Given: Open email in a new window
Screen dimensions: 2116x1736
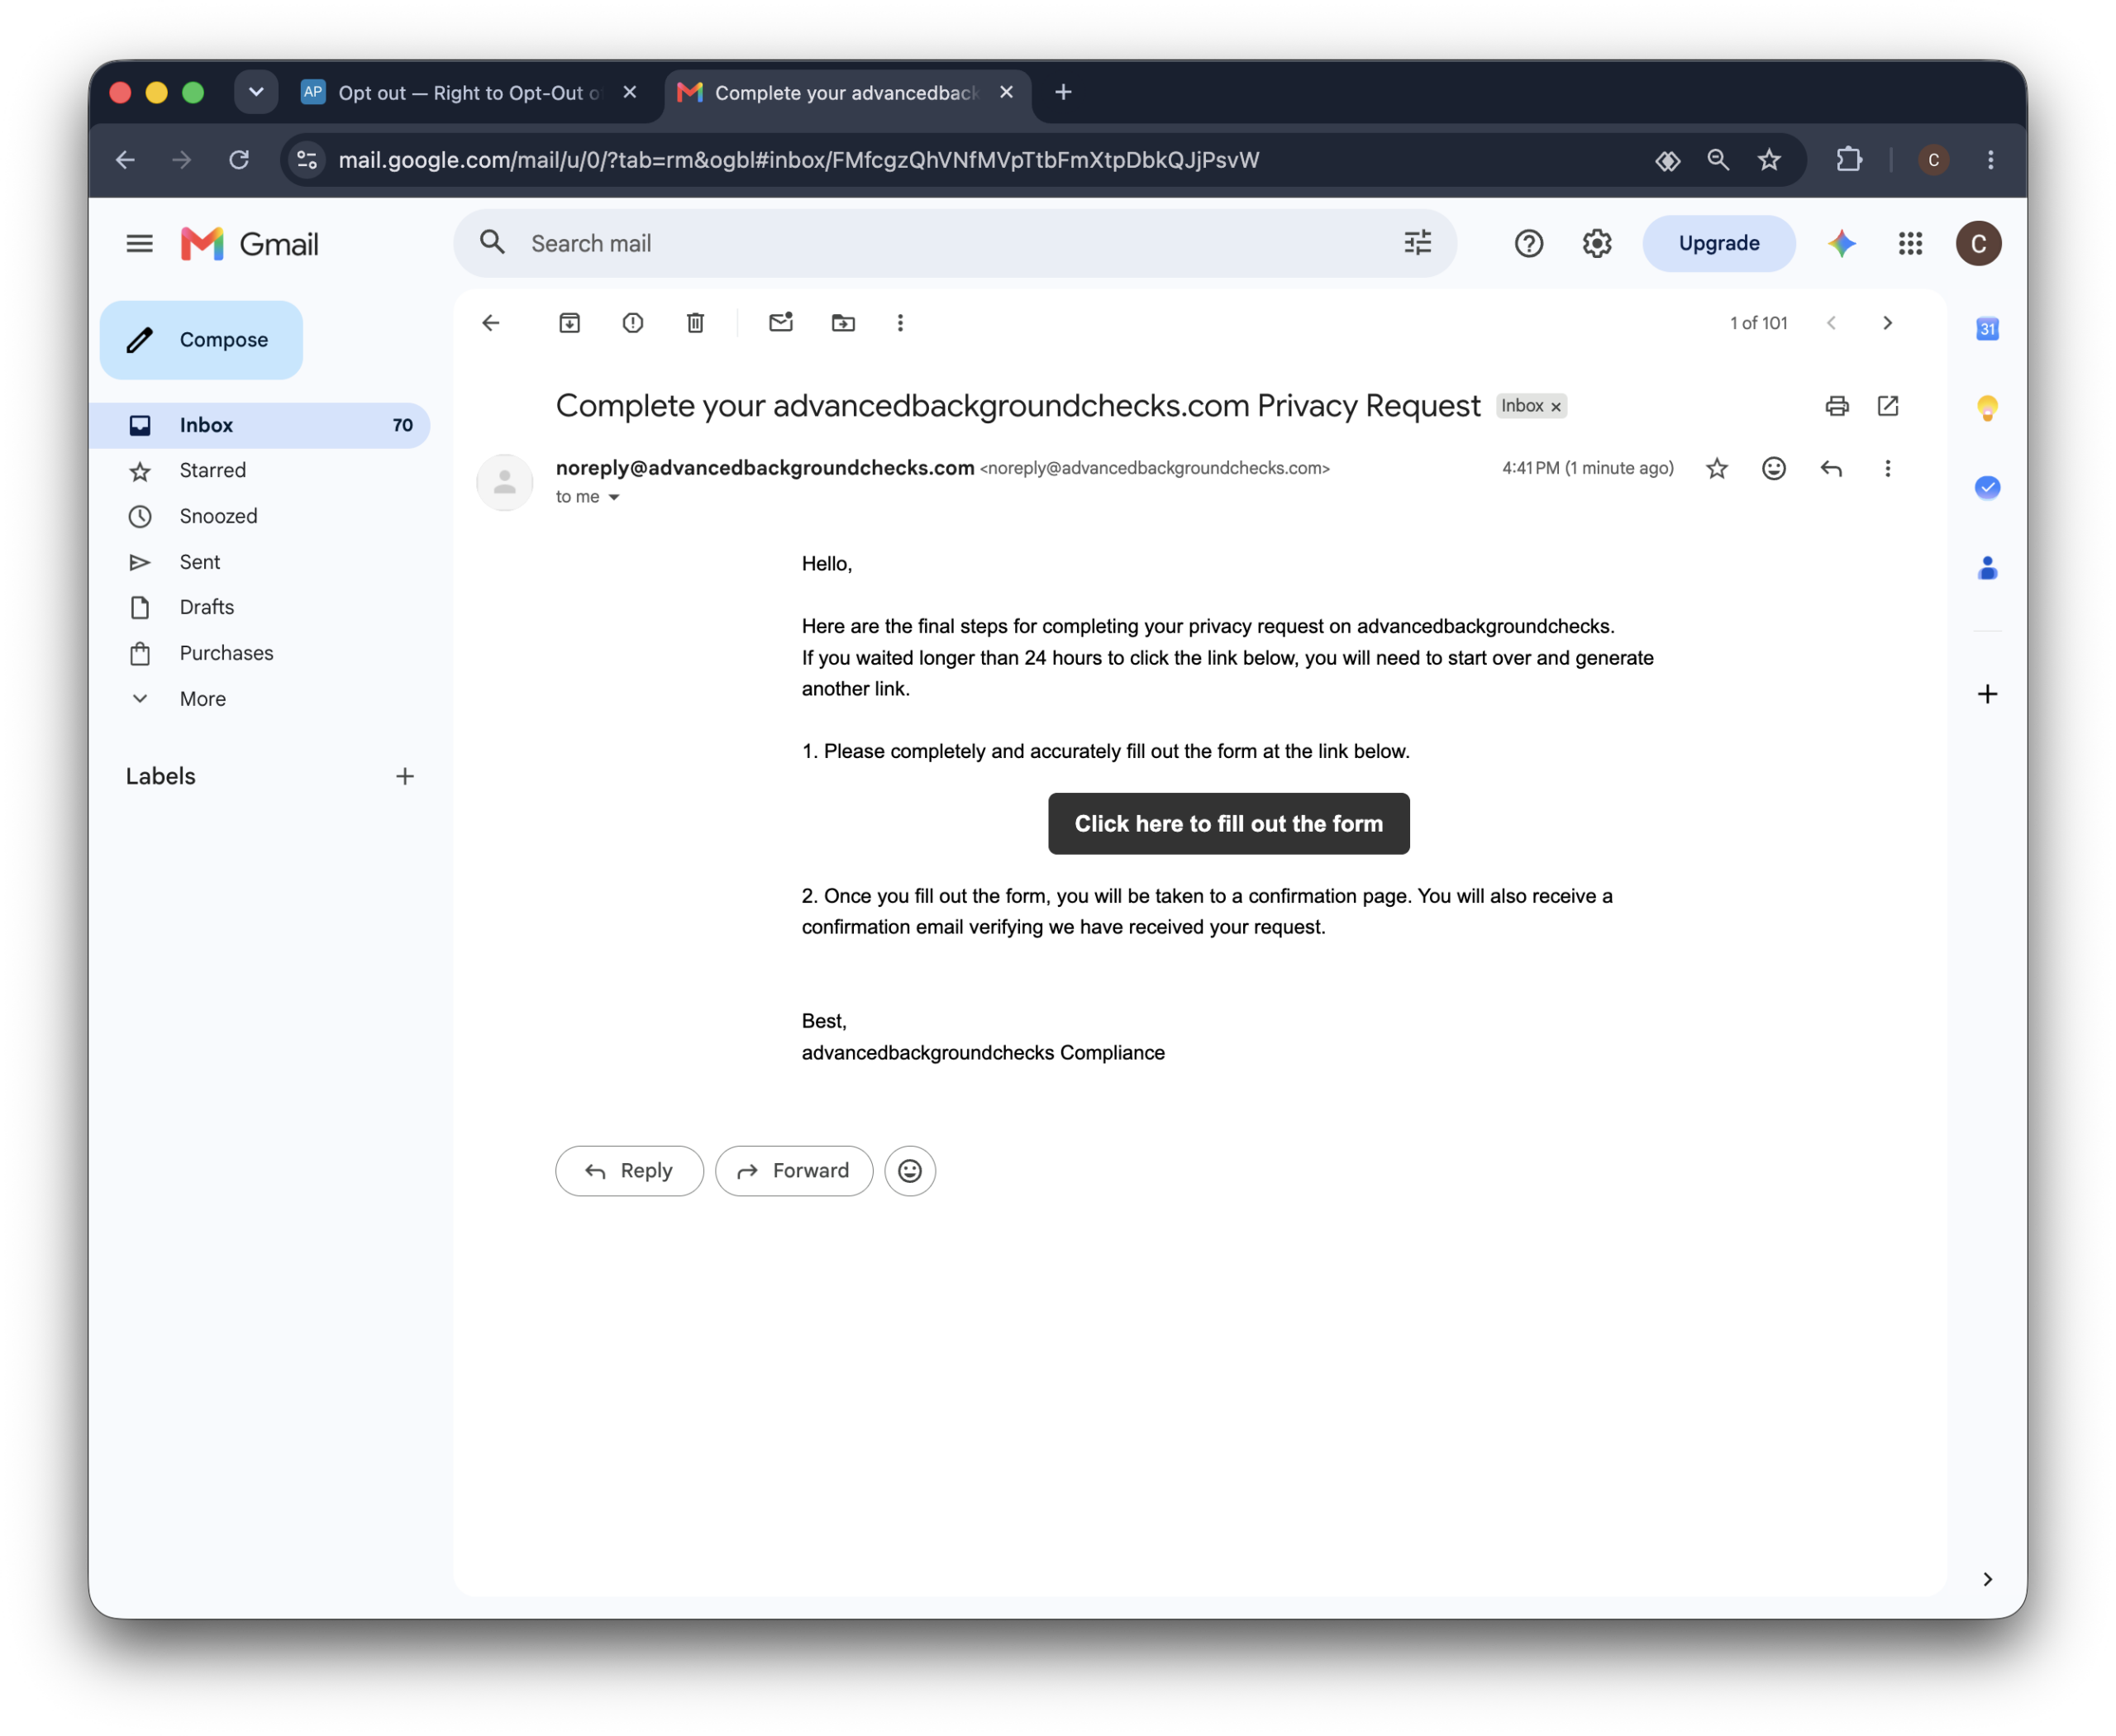Looking at the screenshot, I should pos(1887,406).
